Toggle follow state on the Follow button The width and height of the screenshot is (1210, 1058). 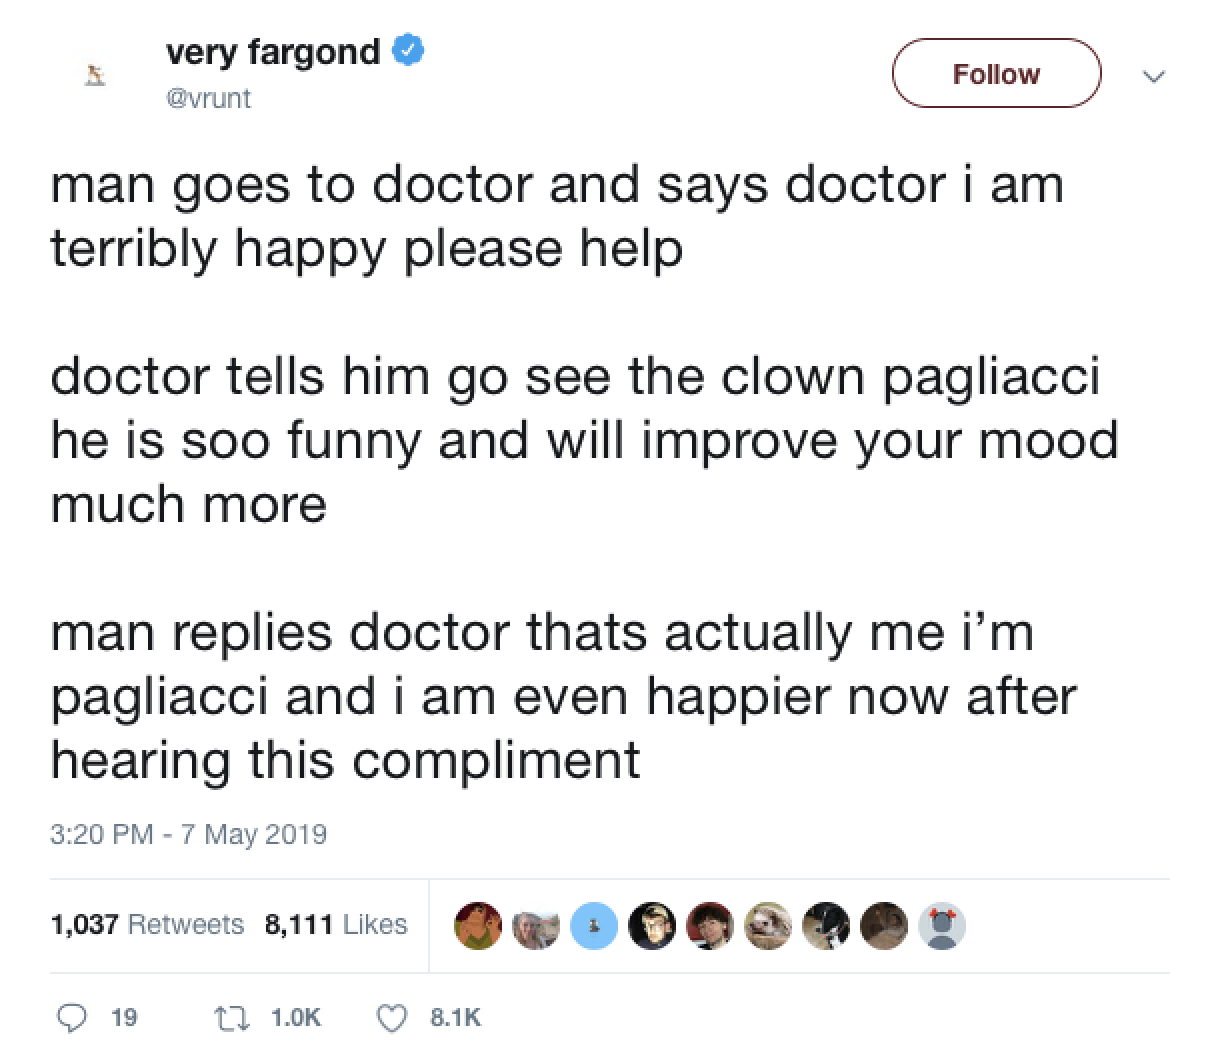pos(996,73)
